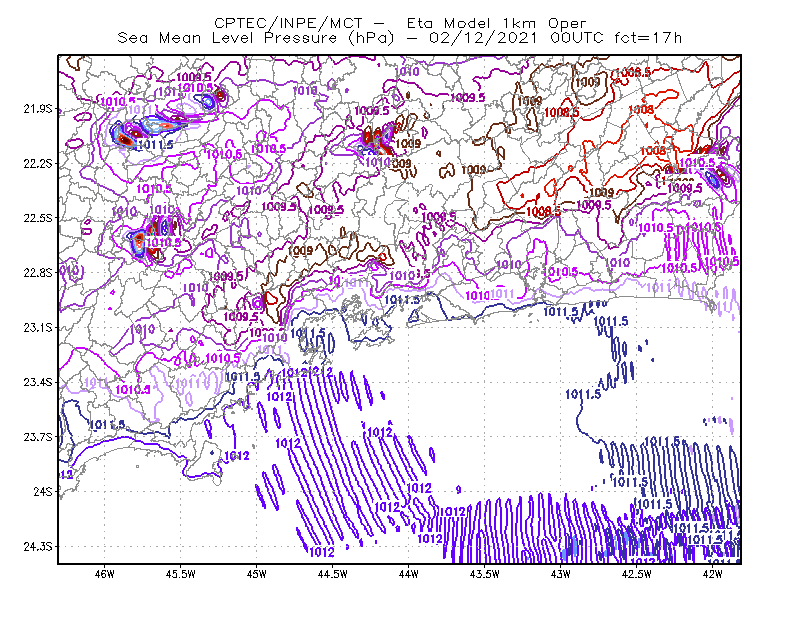Select the 22.5S latitude axis label

38,218
